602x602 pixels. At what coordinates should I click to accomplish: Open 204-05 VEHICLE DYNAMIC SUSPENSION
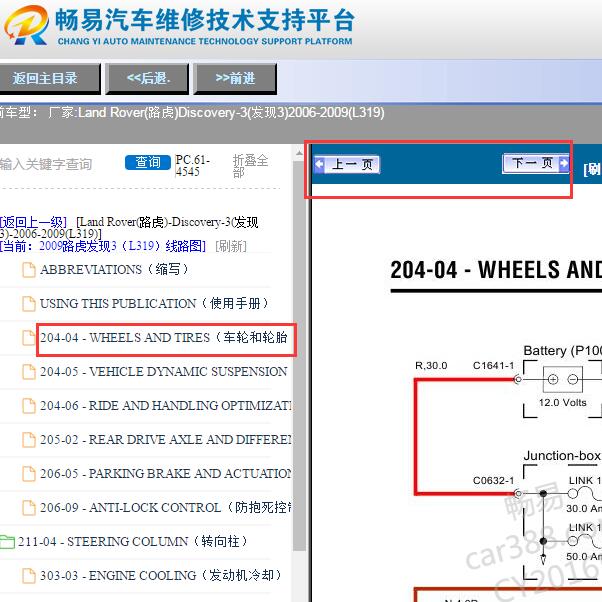(x=164, y=372)
